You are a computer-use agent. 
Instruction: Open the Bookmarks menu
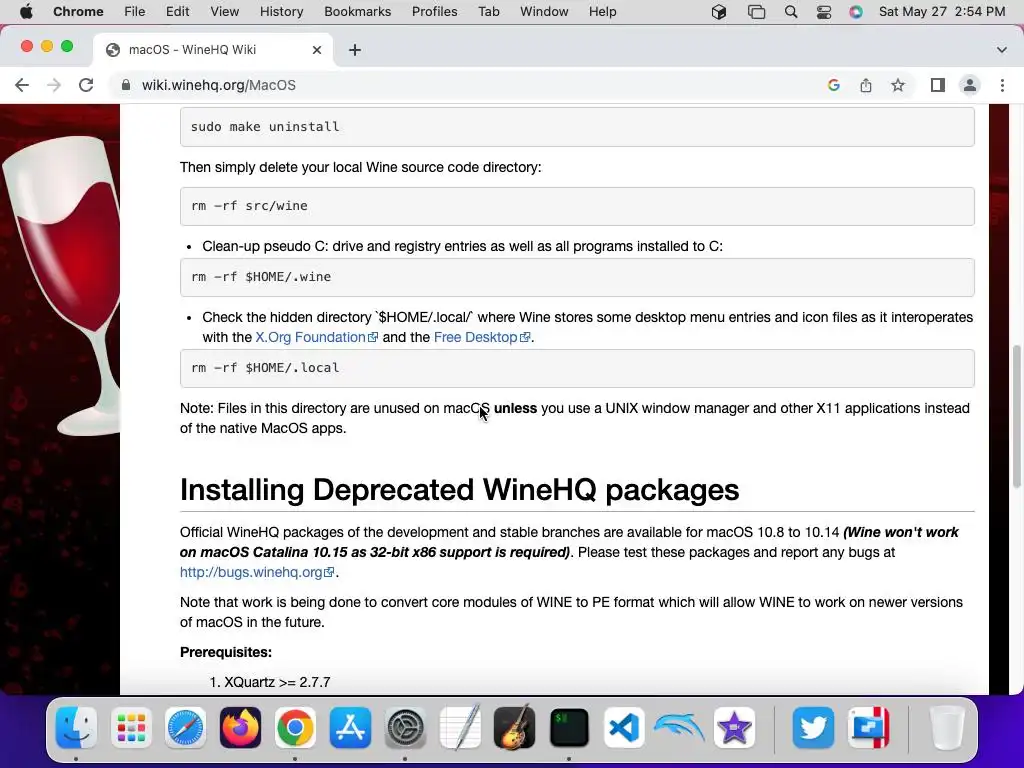(357, 12)
